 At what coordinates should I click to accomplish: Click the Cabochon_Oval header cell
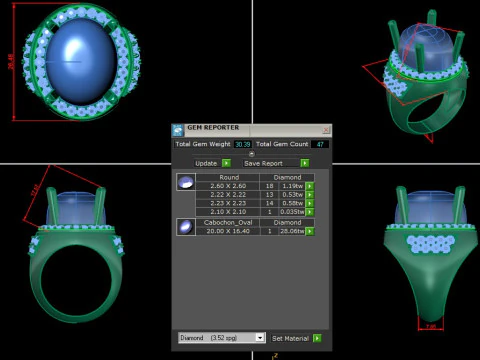[x=228, y=222]
